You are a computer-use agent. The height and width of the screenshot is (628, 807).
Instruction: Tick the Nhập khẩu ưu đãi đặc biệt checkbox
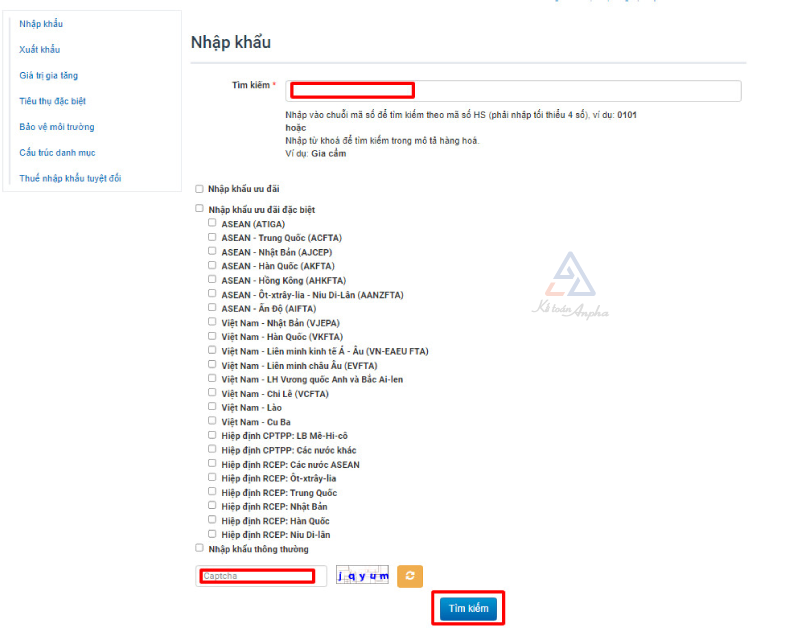pos(199,209)
